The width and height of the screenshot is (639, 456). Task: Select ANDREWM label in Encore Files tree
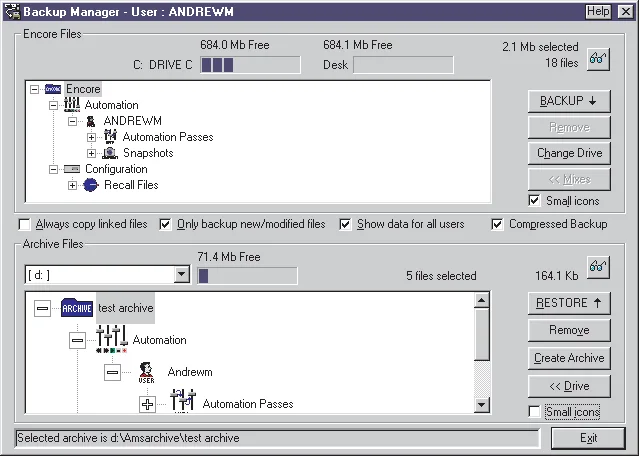[x=132, y=121]
